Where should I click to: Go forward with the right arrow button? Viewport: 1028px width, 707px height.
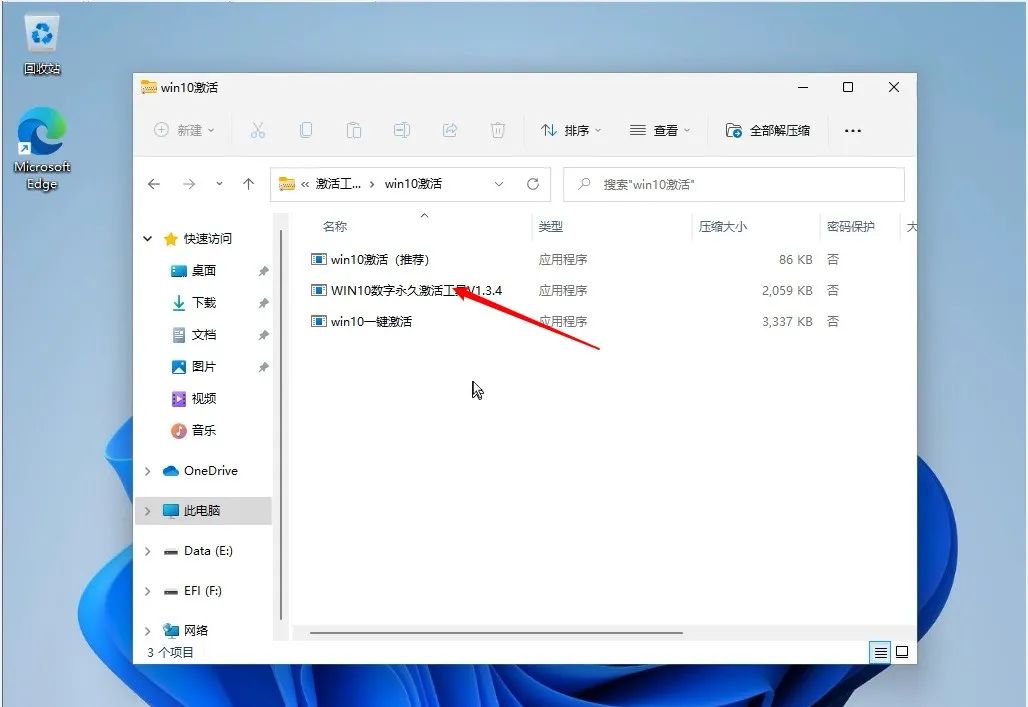click(189, 184)
